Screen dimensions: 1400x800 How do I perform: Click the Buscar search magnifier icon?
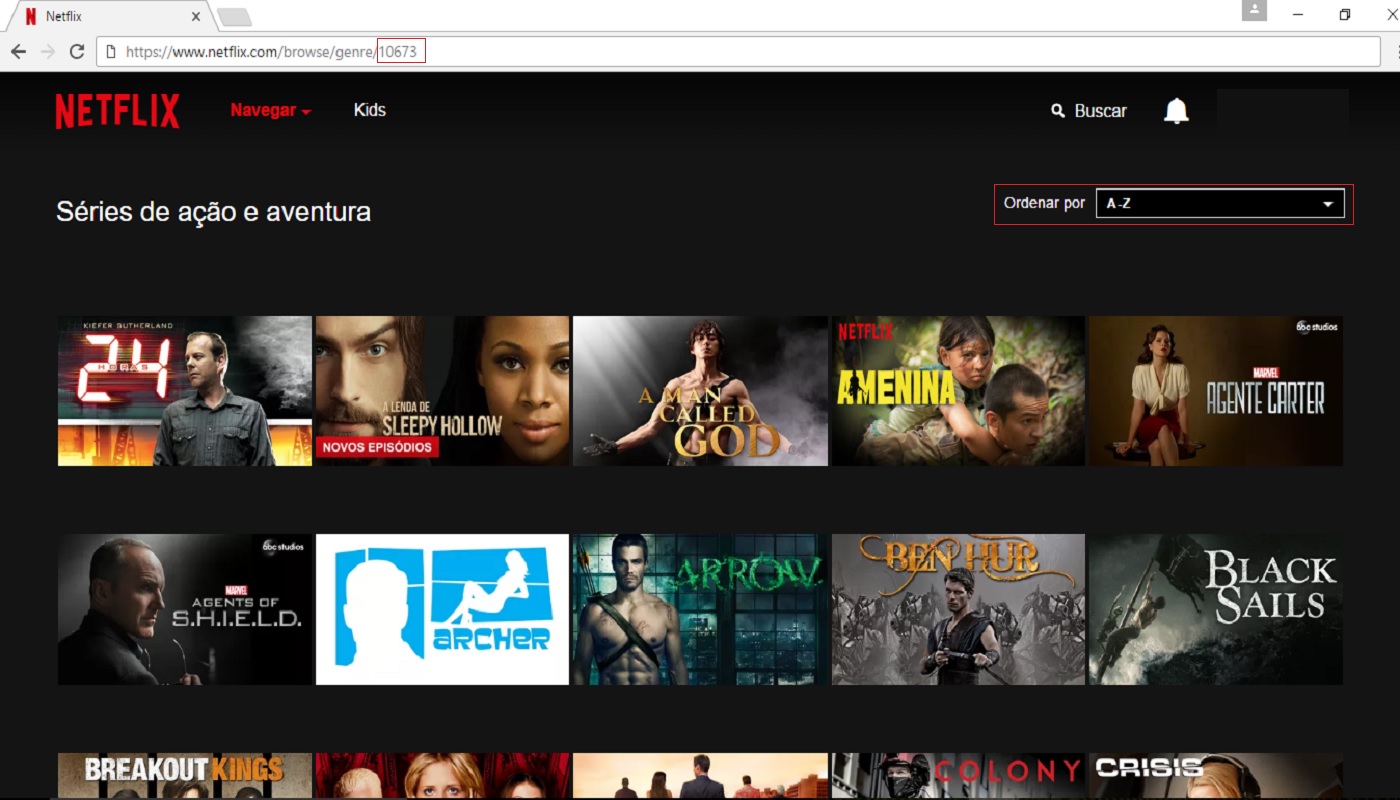[x=1058, y=111]
